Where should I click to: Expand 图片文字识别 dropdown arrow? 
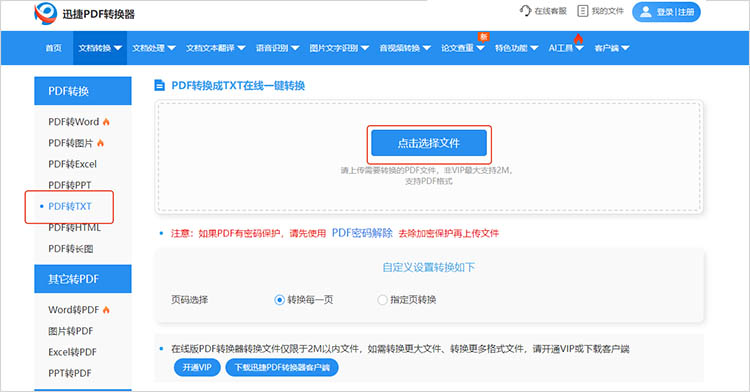(x=364, y=48)
